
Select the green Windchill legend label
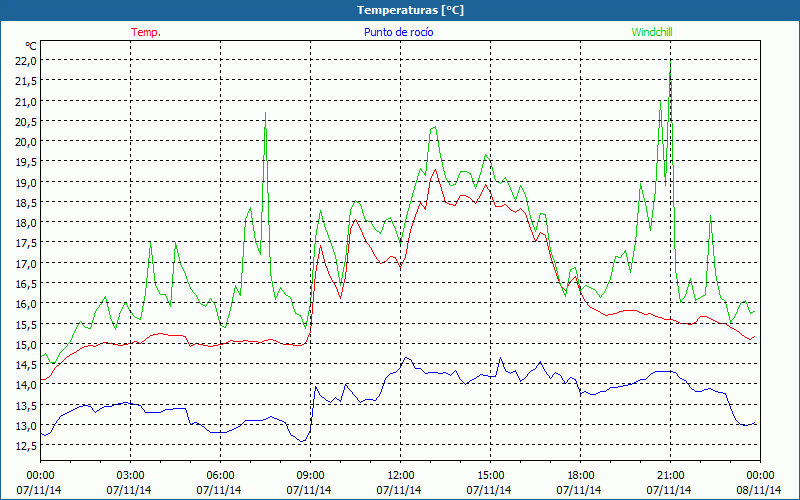[652, 32]
